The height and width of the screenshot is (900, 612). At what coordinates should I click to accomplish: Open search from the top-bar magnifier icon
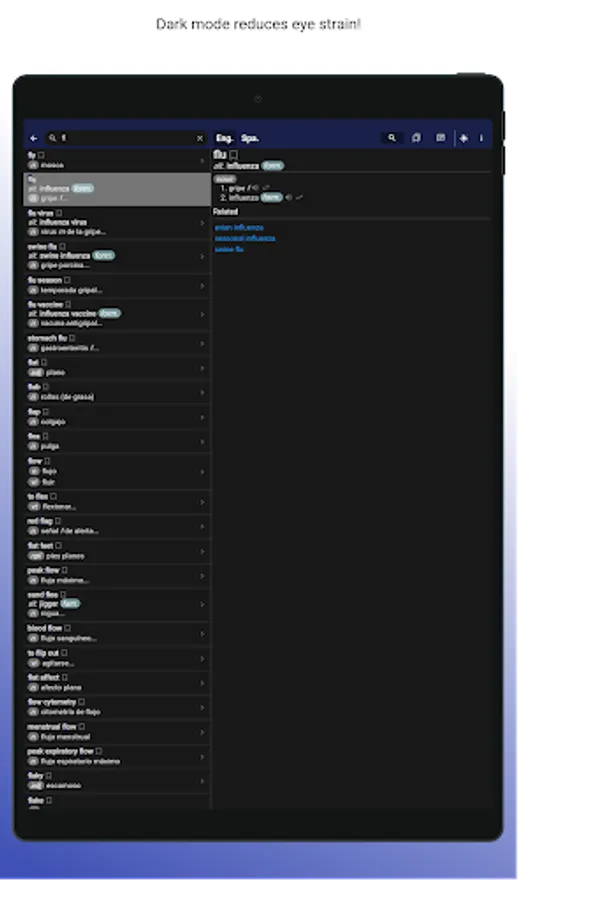click(392, 138)
